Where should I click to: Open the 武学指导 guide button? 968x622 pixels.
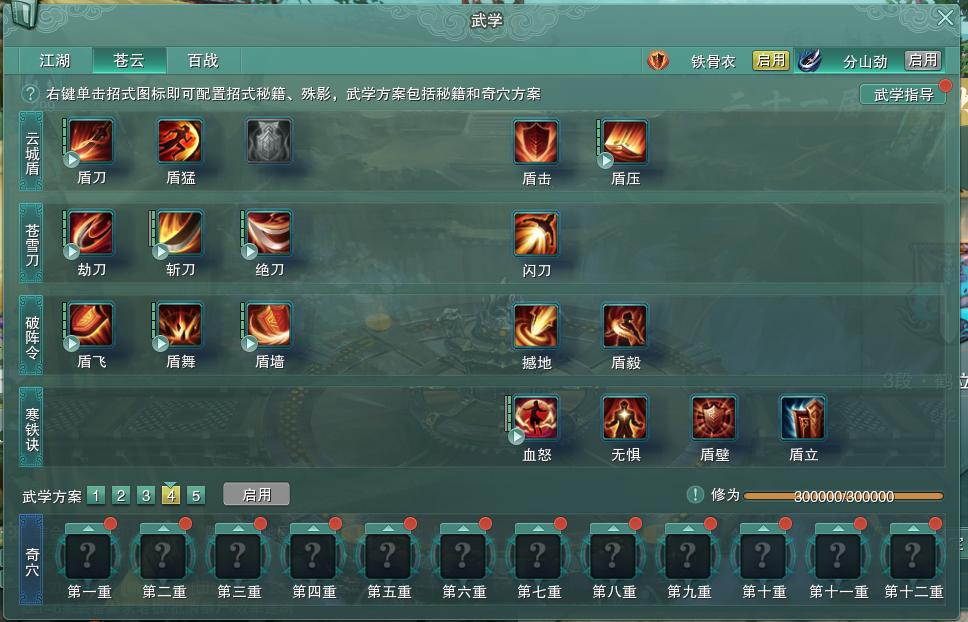[x=903, y=94]
